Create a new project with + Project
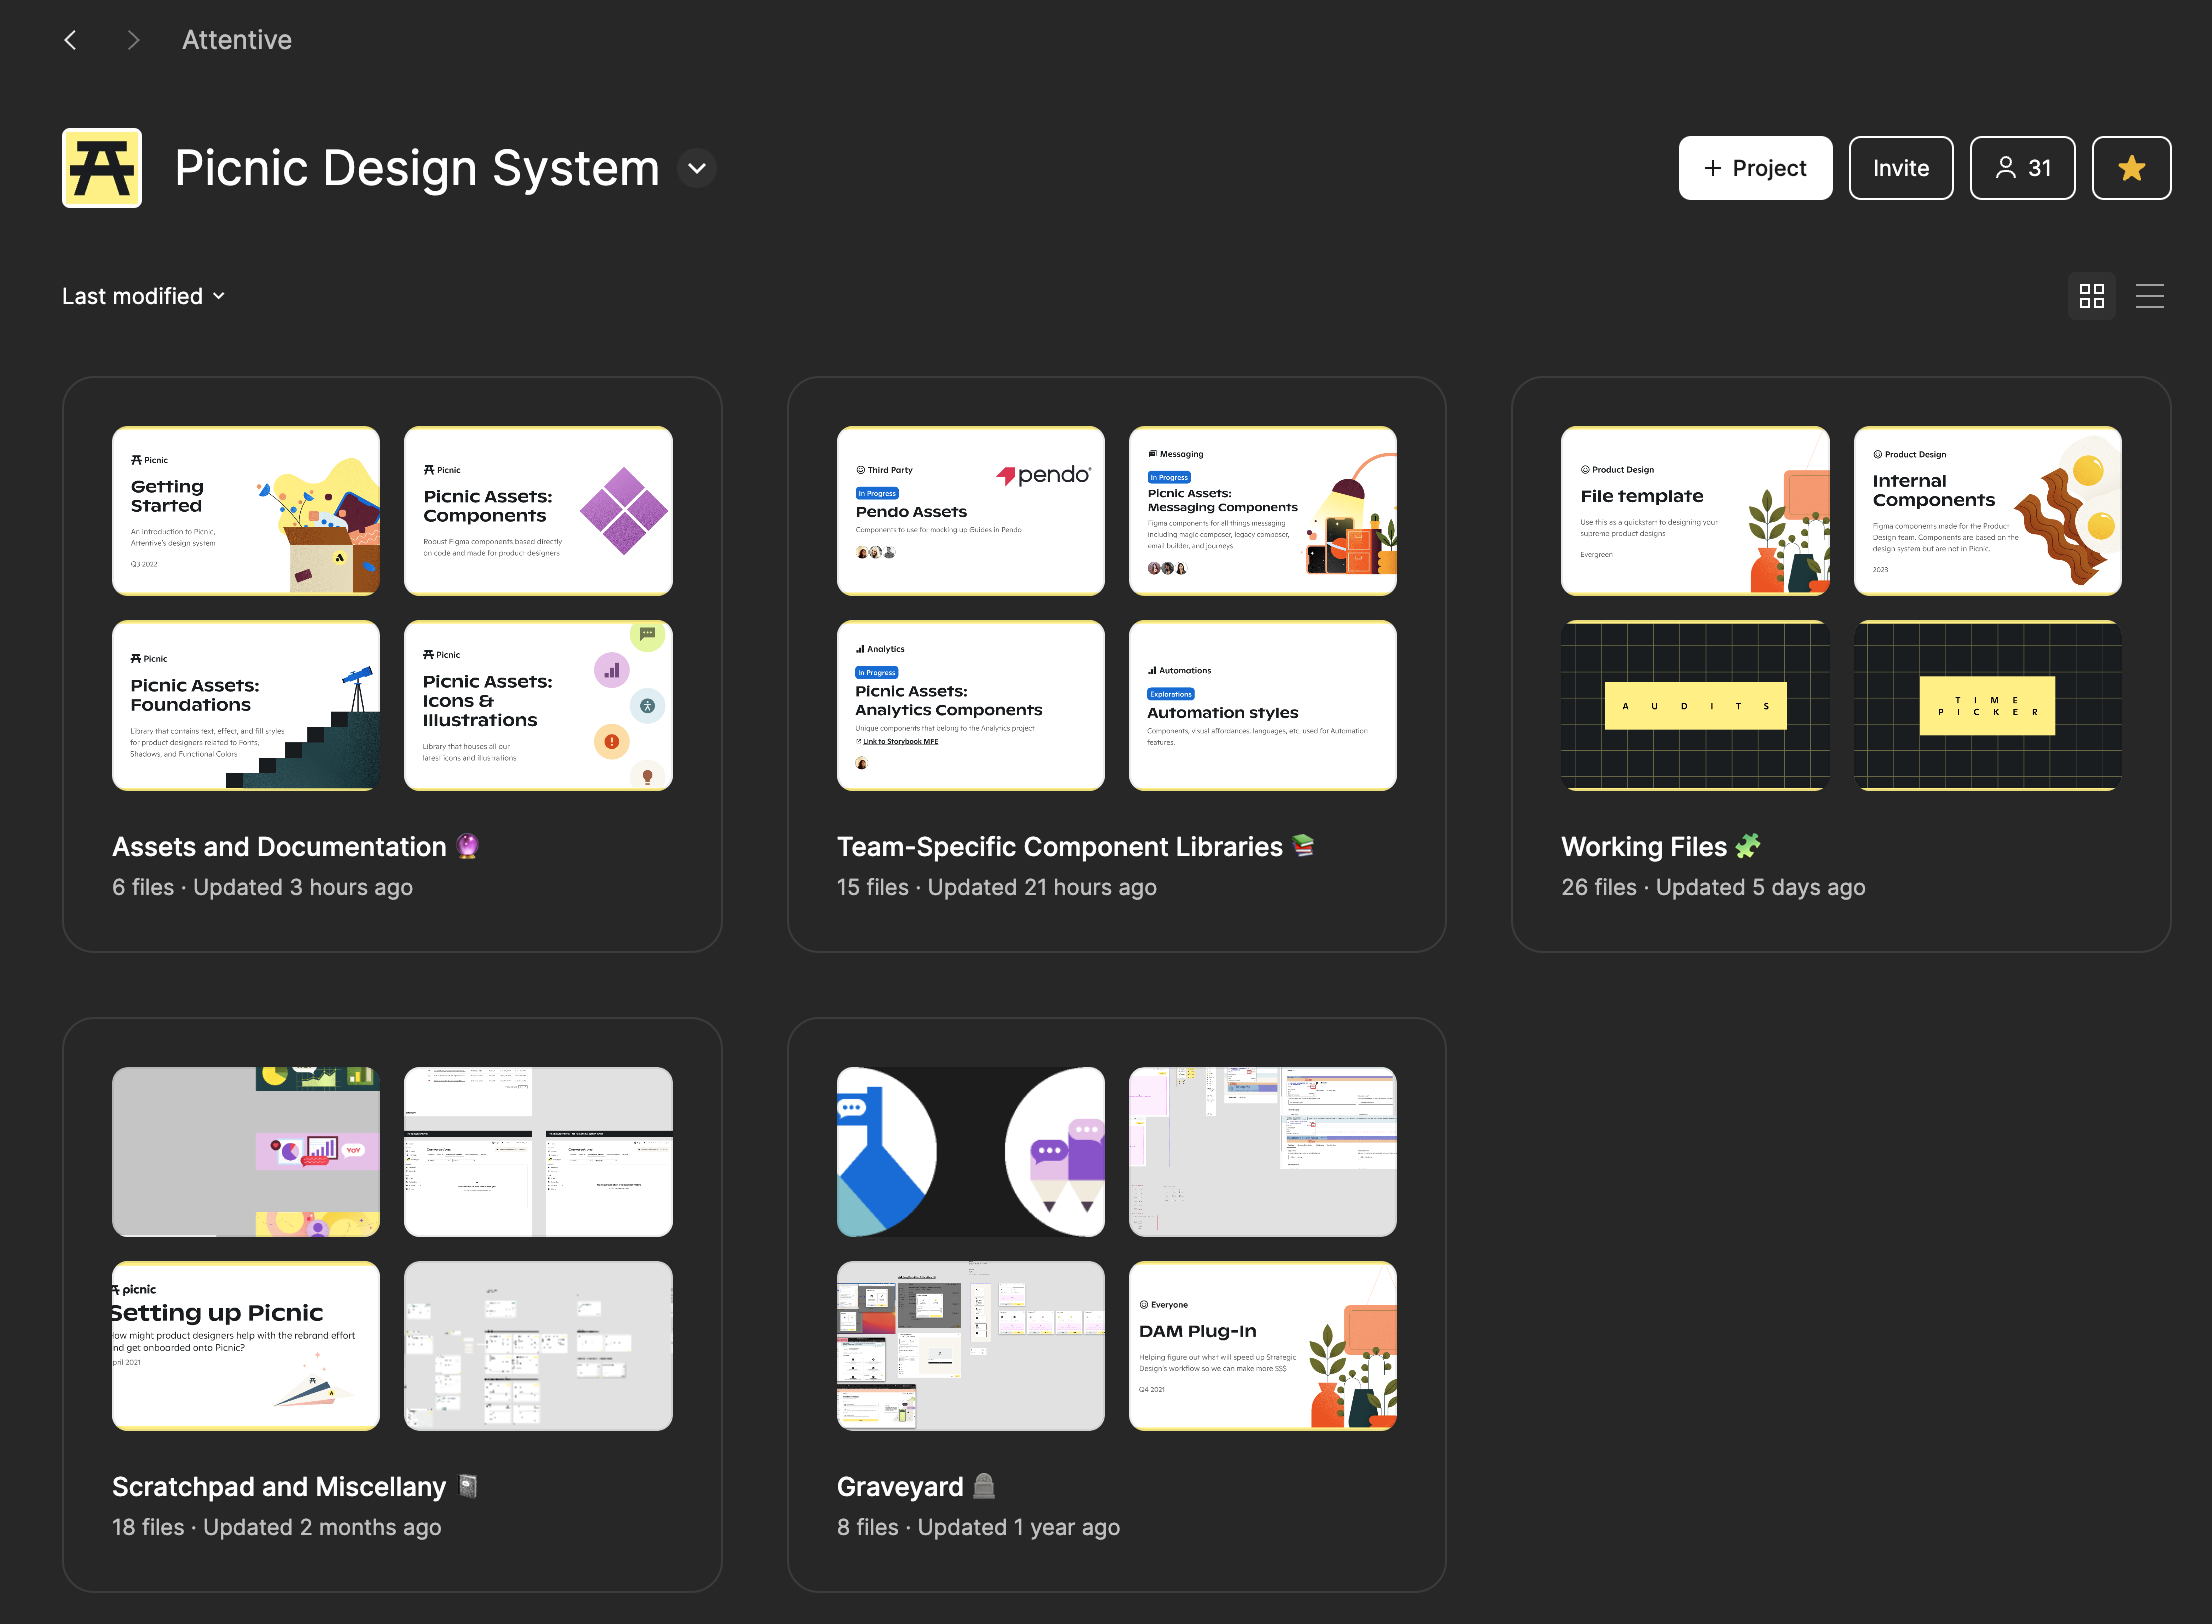The height and width of the screenshot is (1624, 2212). pyautogui.click(x=1755, y=168)
